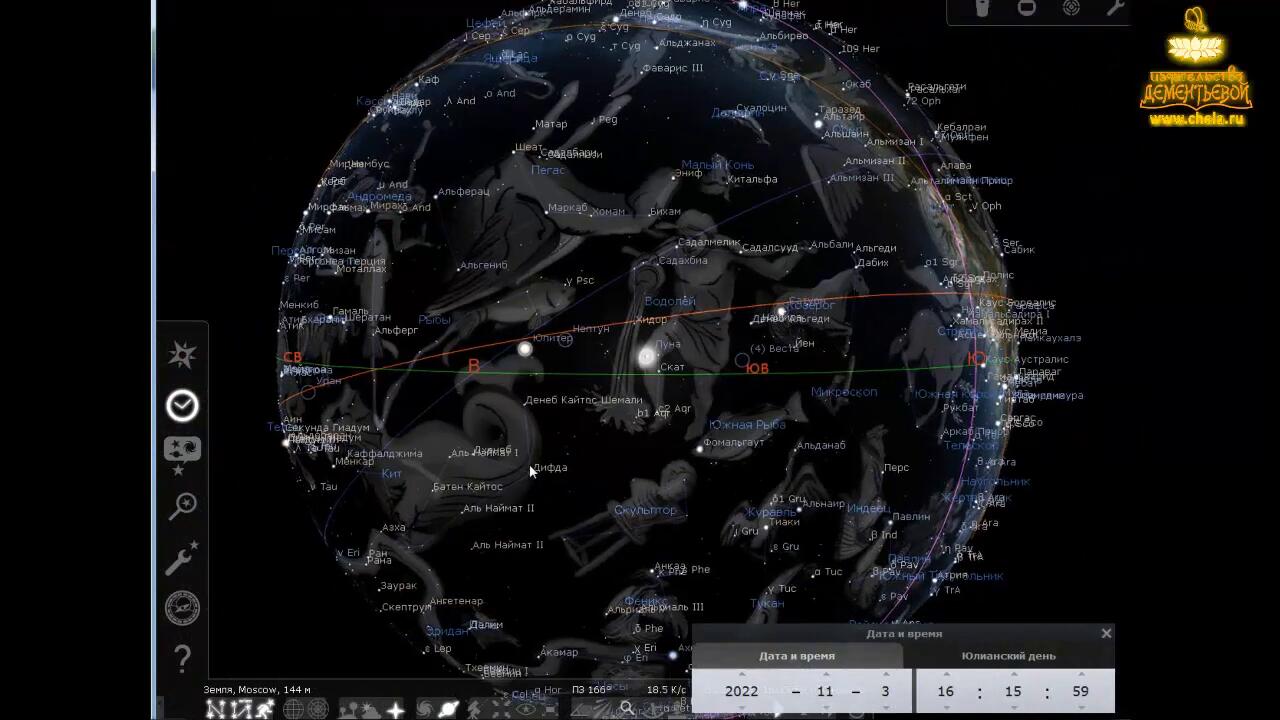Image resolution: width=1280 pixels, height=720 pixels.
Task: Click the minutes field showing 15
Action: 1013,691
